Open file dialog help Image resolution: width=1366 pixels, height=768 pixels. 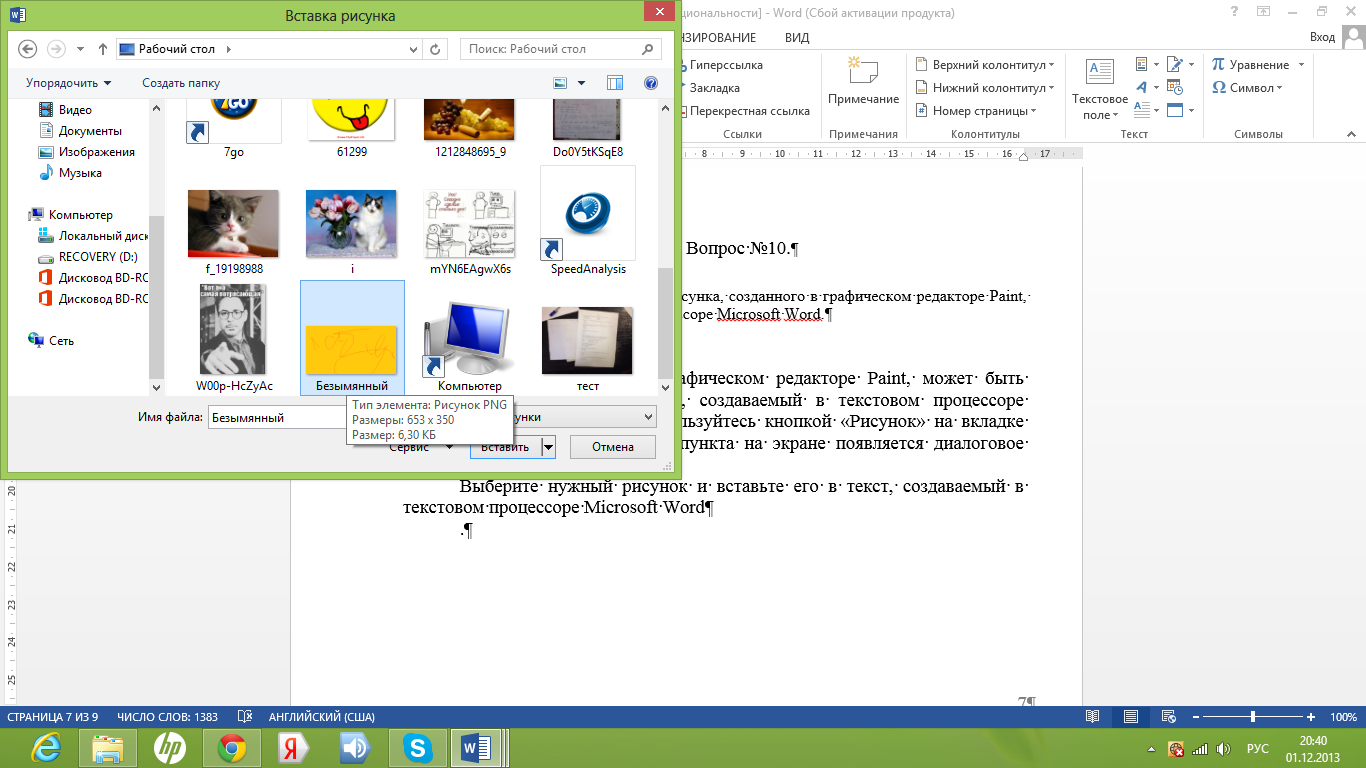(651, 83)
